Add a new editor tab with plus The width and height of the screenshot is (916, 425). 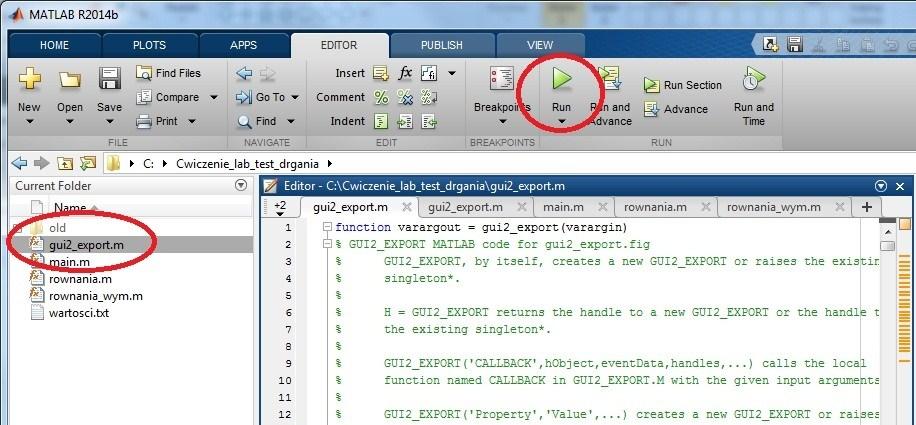click(867, 207)
